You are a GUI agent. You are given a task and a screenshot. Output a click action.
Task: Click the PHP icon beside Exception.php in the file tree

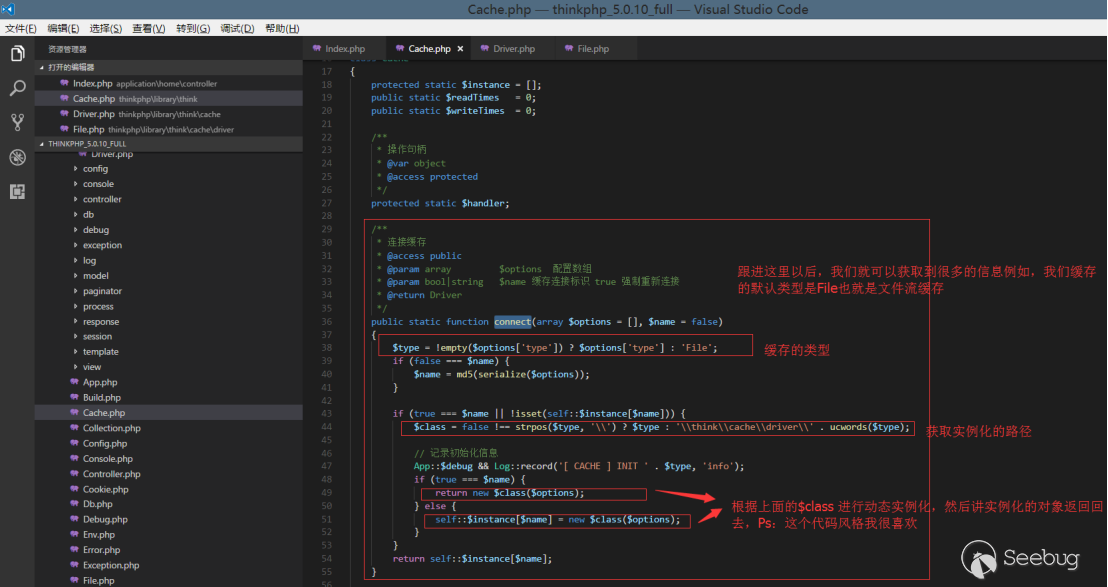pyautogui.click(x=74, y=565)
